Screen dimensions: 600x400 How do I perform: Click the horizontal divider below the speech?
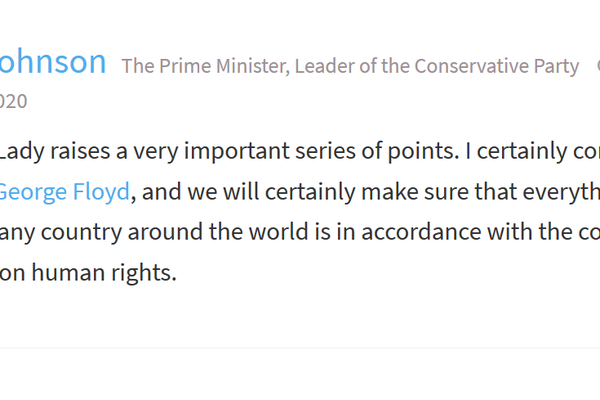300,348
